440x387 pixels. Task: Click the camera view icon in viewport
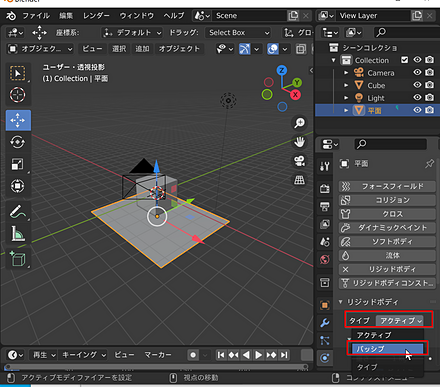point(299,161)
